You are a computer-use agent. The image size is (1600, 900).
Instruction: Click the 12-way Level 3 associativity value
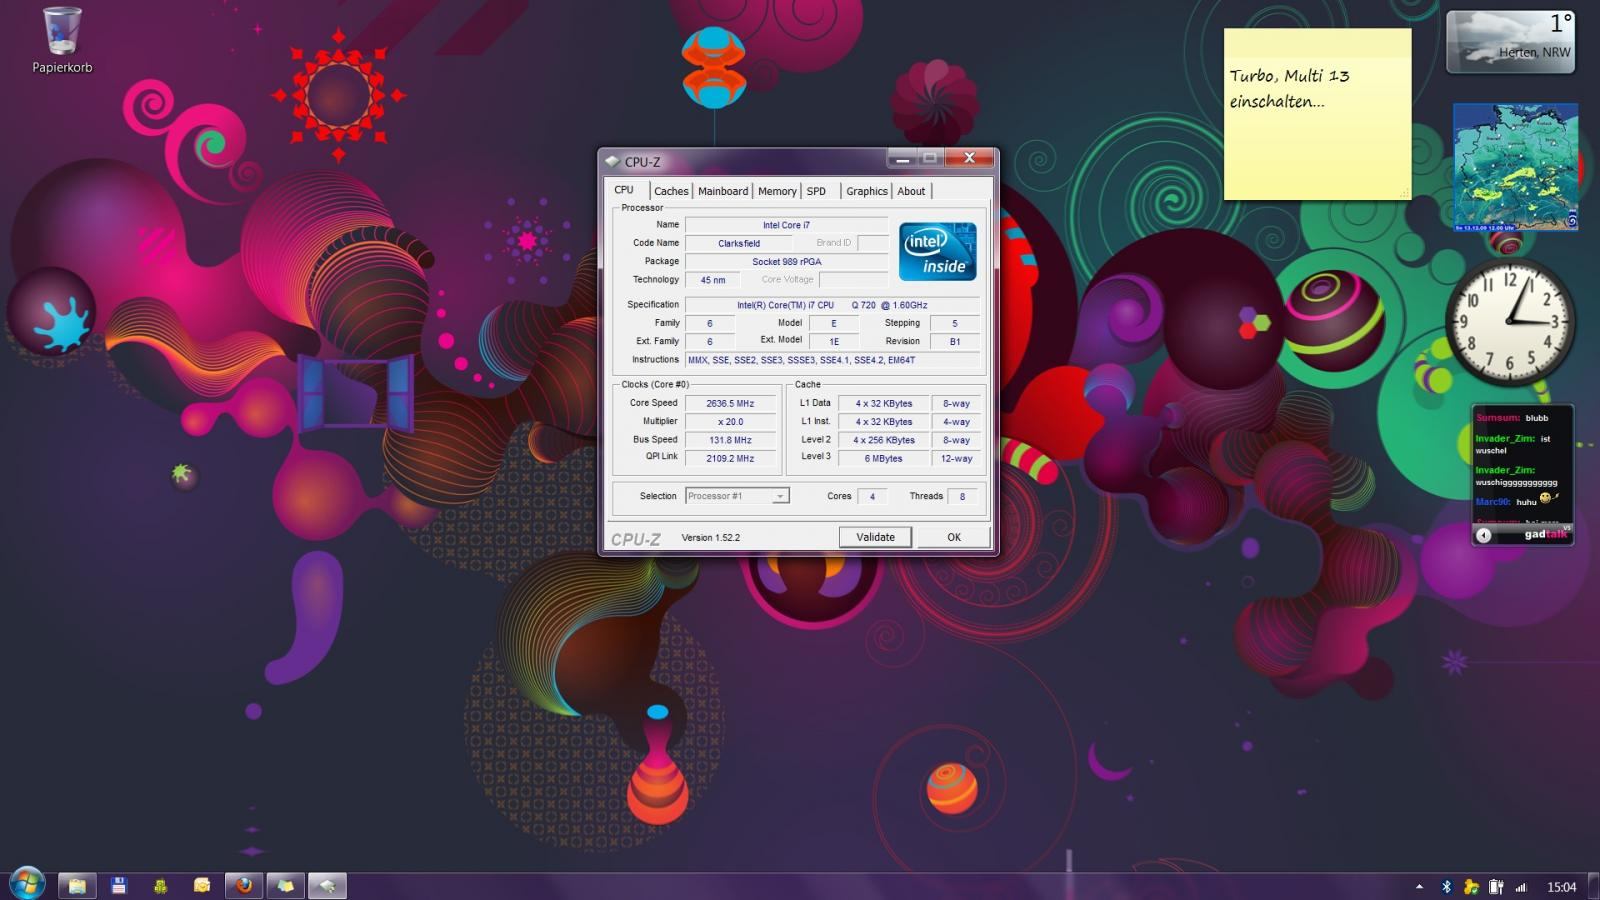coord(956,458)
